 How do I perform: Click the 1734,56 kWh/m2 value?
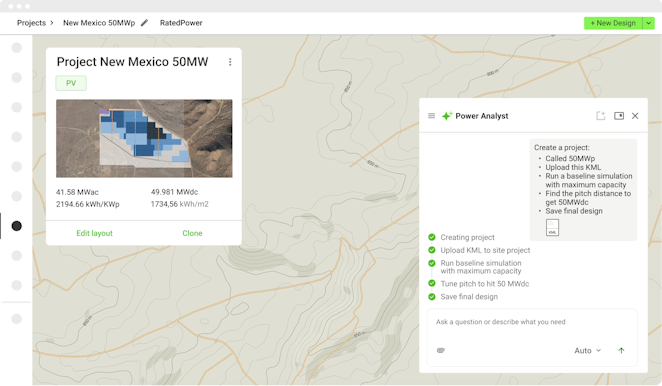point(179,204)
